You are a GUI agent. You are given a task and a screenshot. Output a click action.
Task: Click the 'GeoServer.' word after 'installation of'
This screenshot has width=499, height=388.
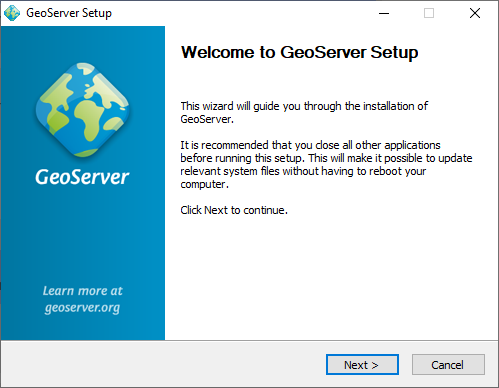pyautogui.click(x=207, y=119)
